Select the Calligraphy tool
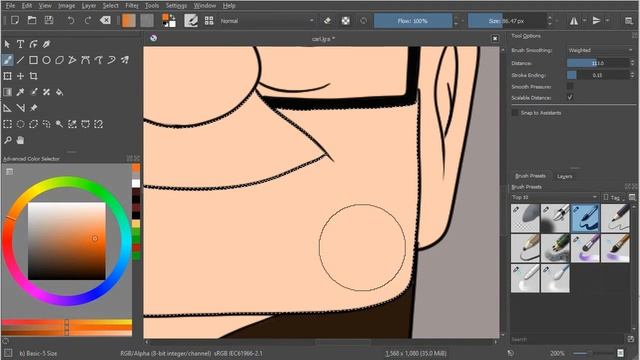 pyautogui.click(x=47, y=44)
